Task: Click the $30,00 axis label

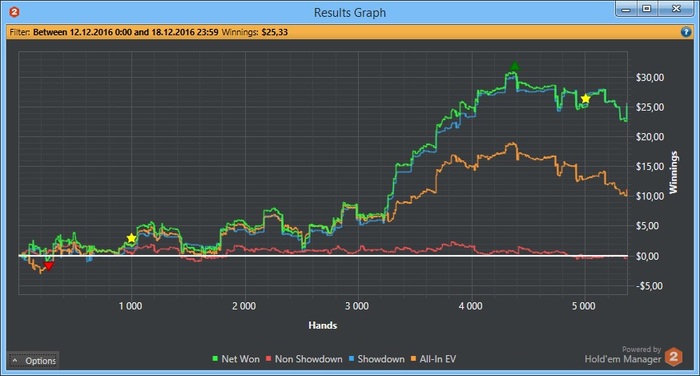Action: click(x=650, y=78)
